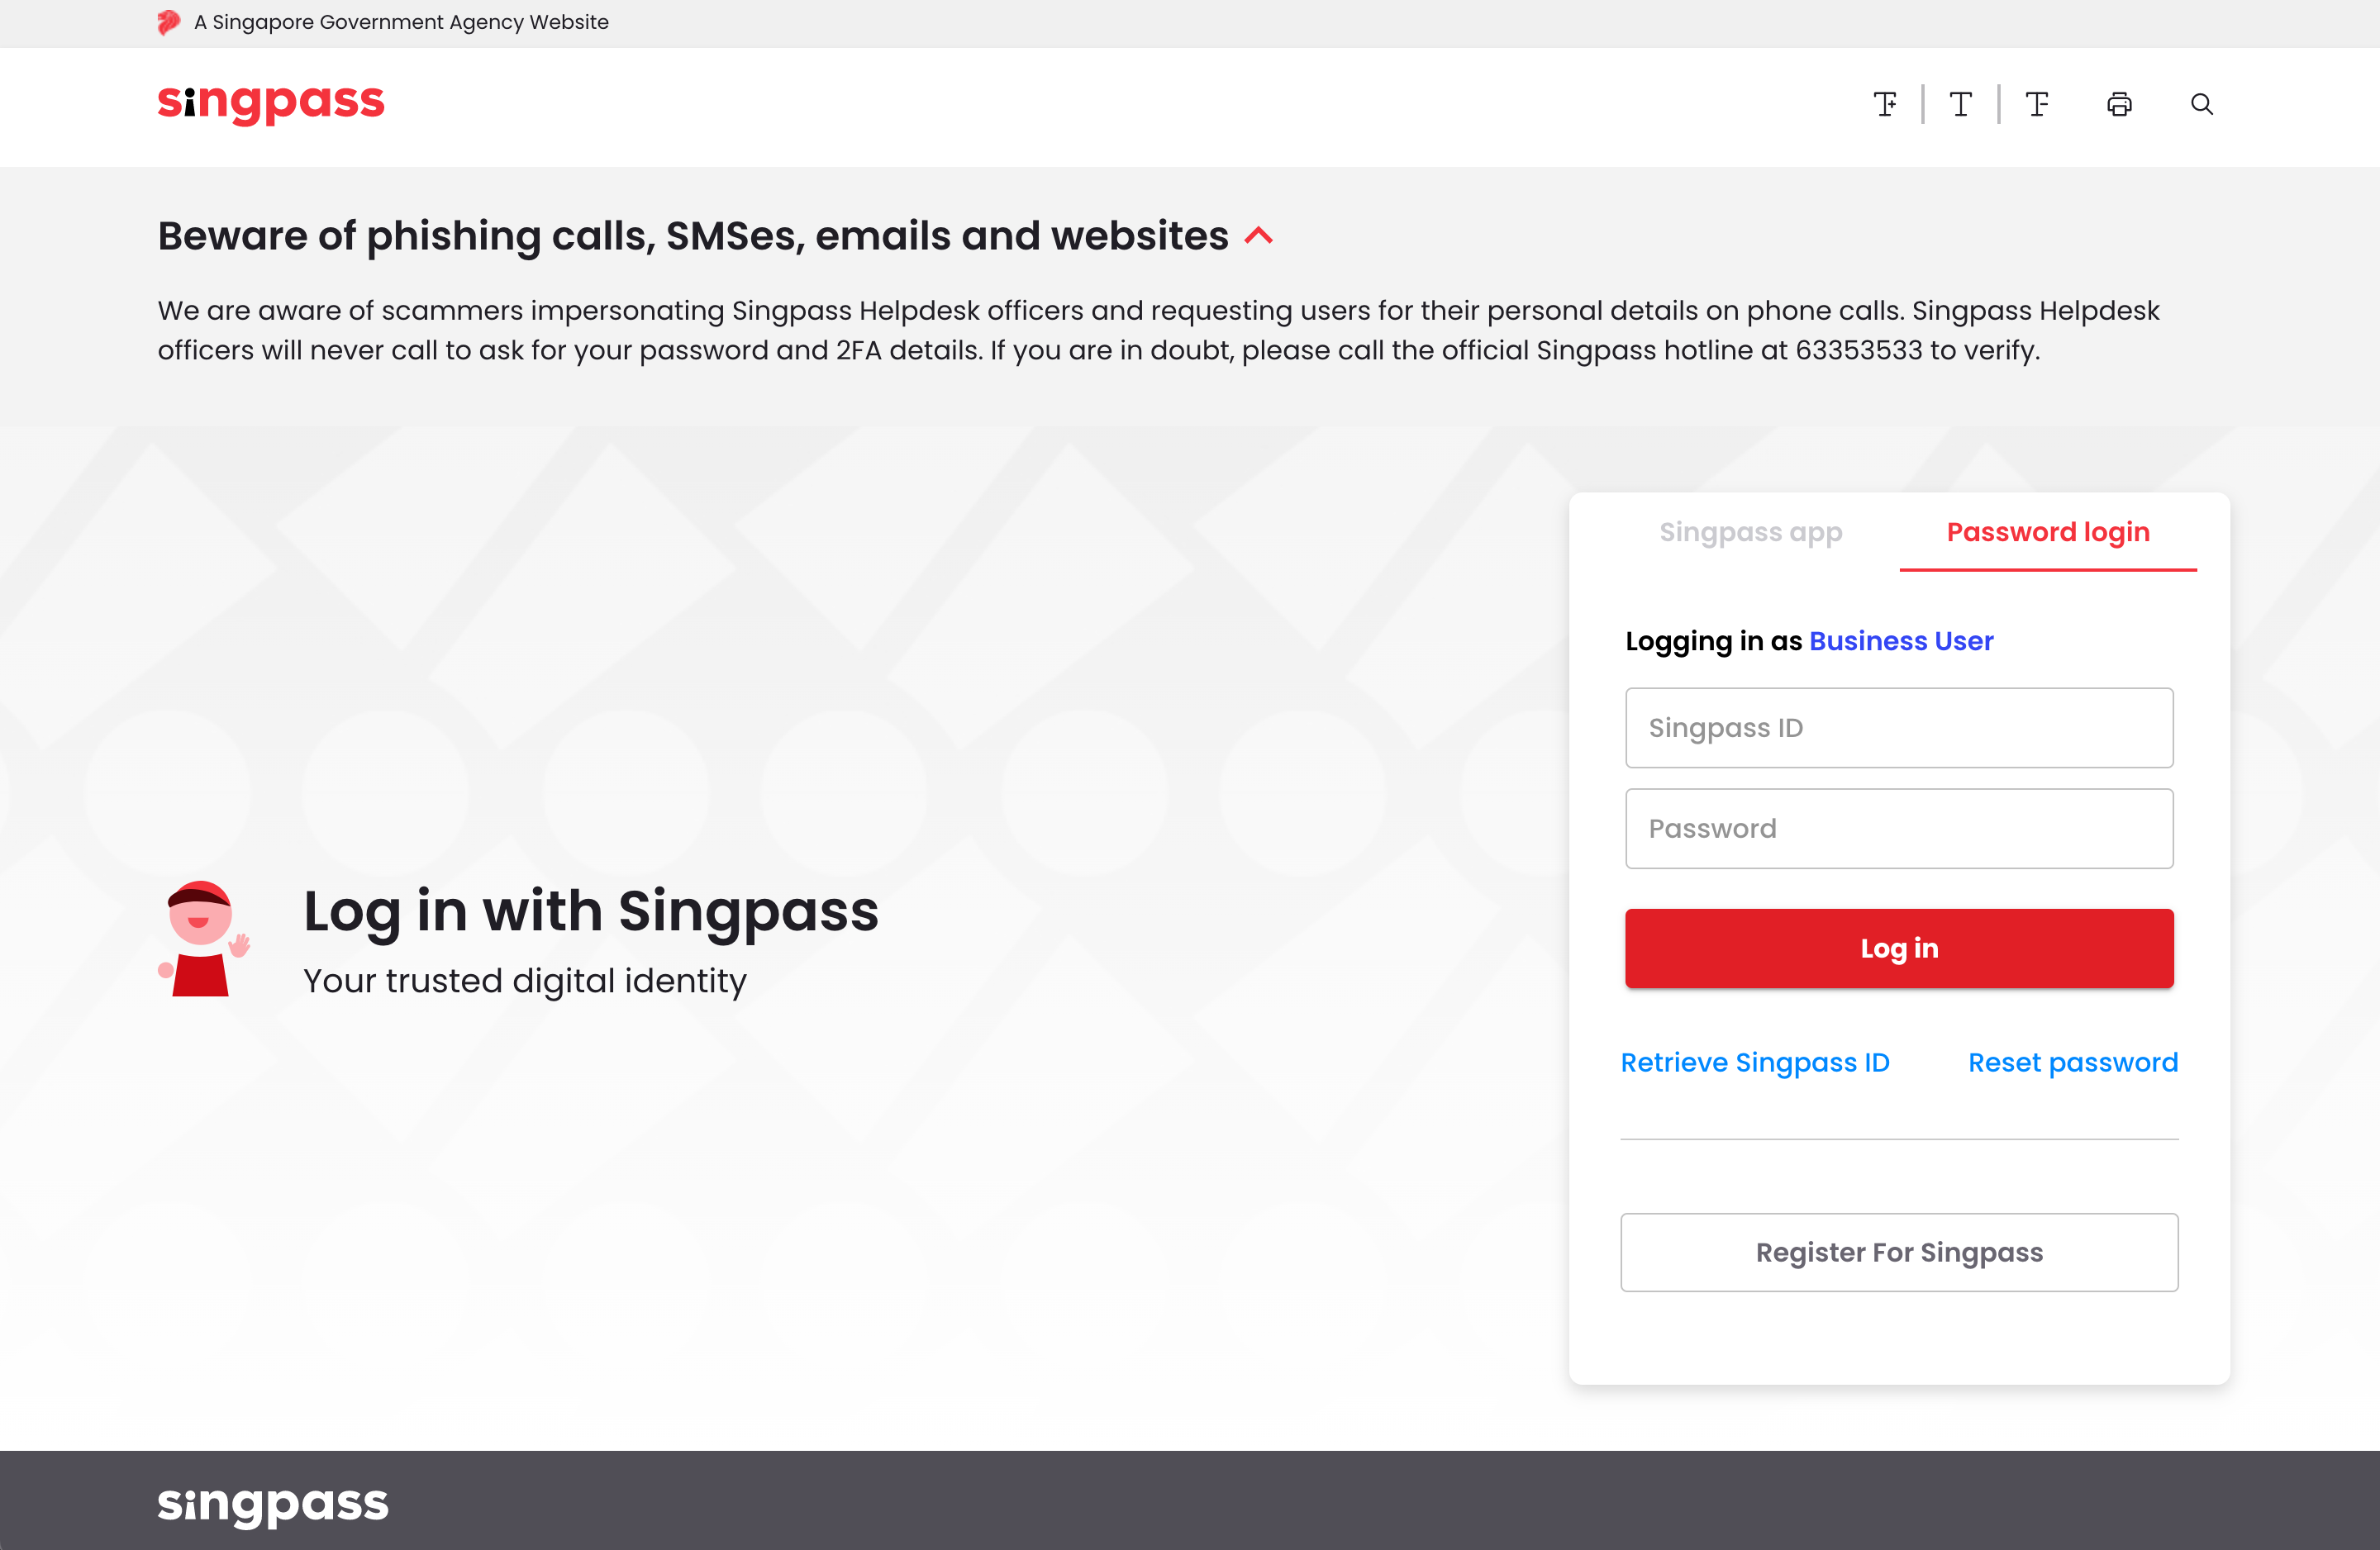Click 'A Singapore Government Agency Website' text
The height and width of the screenshot is (1550, 2380).
(x=401, y=22)
